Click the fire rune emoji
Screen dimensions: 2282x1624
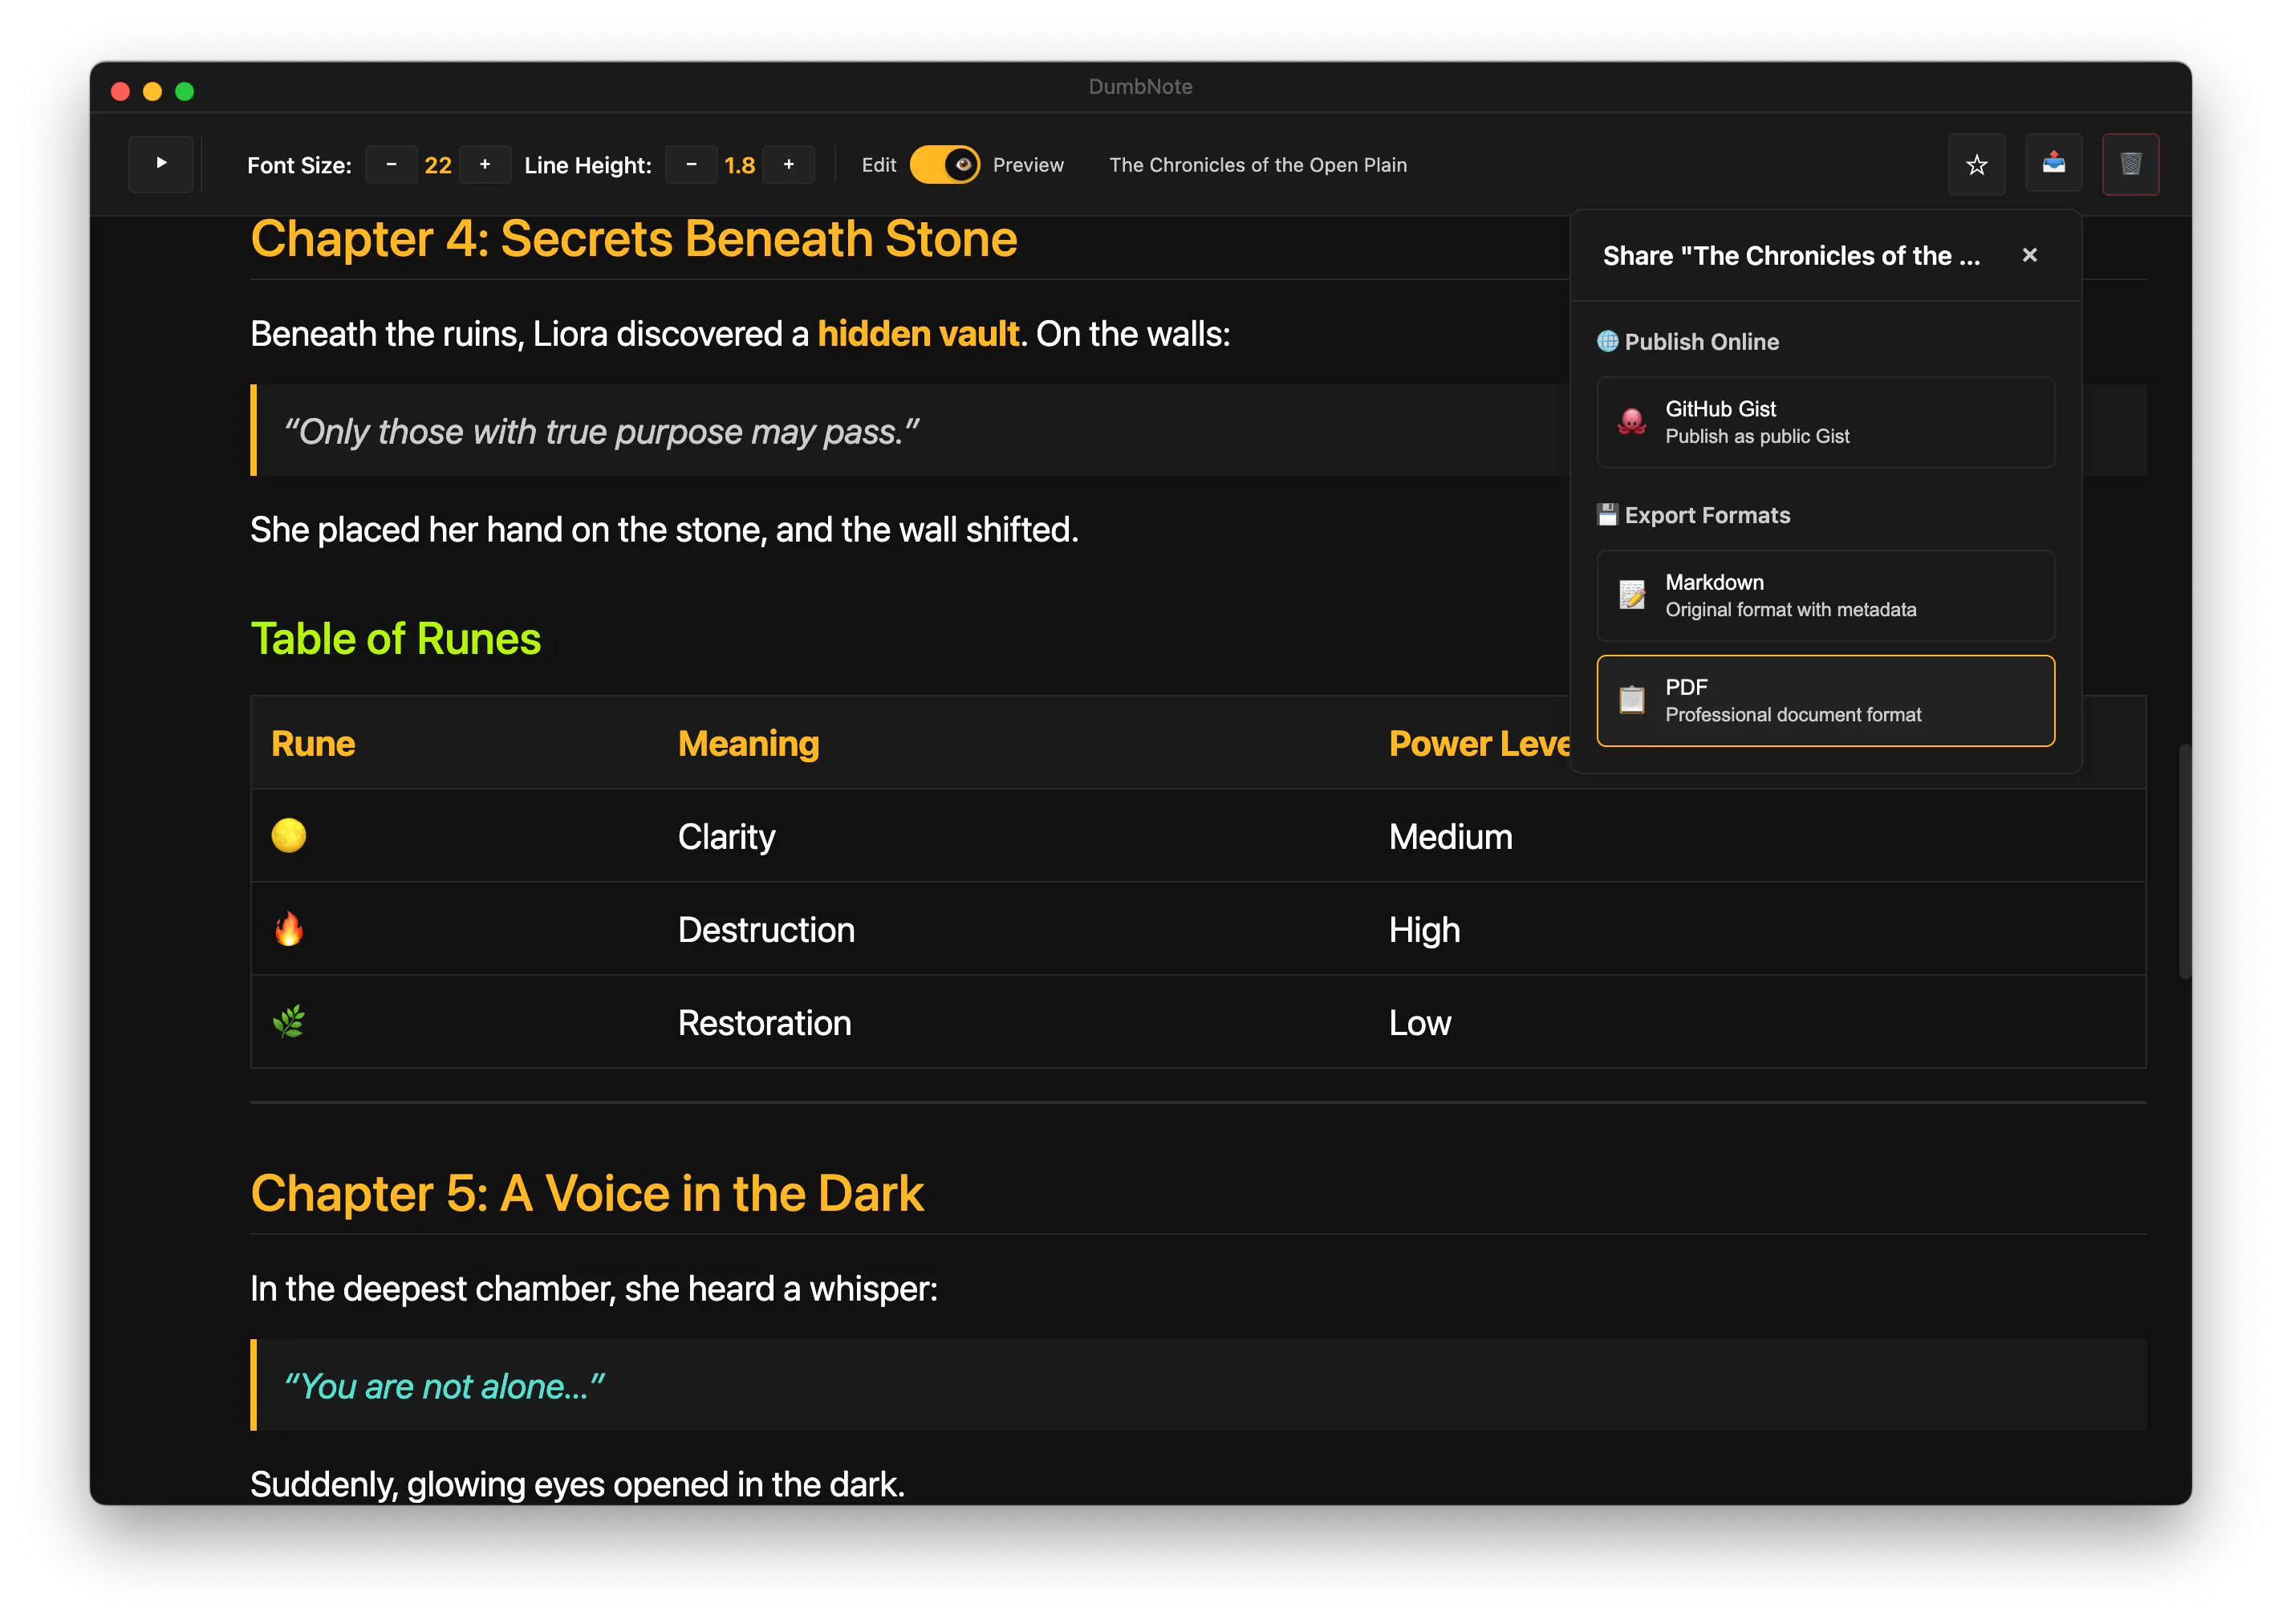click(289, 928)
